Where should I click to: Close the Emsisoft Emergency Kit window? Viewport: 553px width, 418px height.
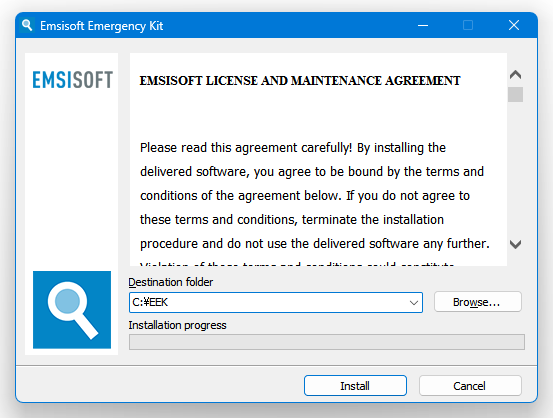[x=514, y=25]
